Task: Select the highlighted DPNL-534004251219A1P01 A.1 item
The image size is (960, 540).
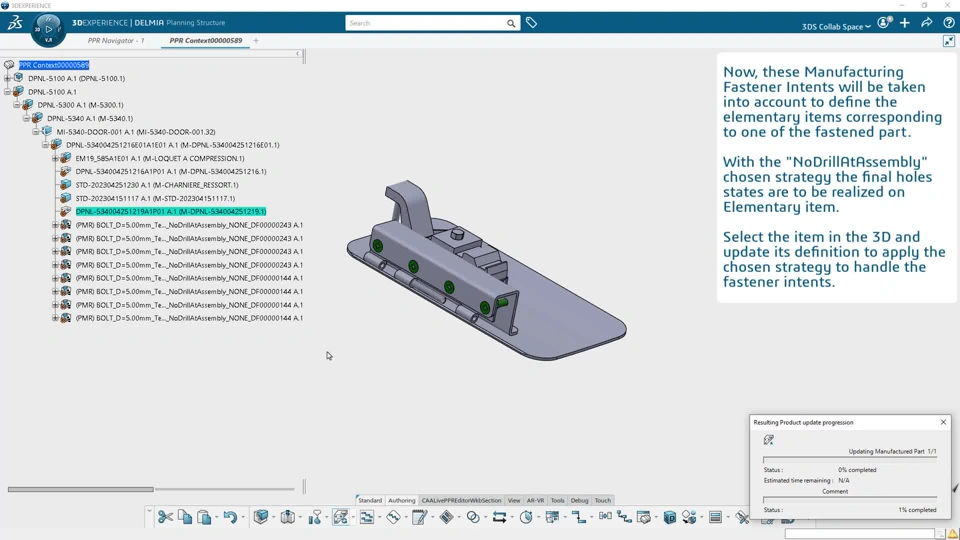Action: tap(171, 211)
